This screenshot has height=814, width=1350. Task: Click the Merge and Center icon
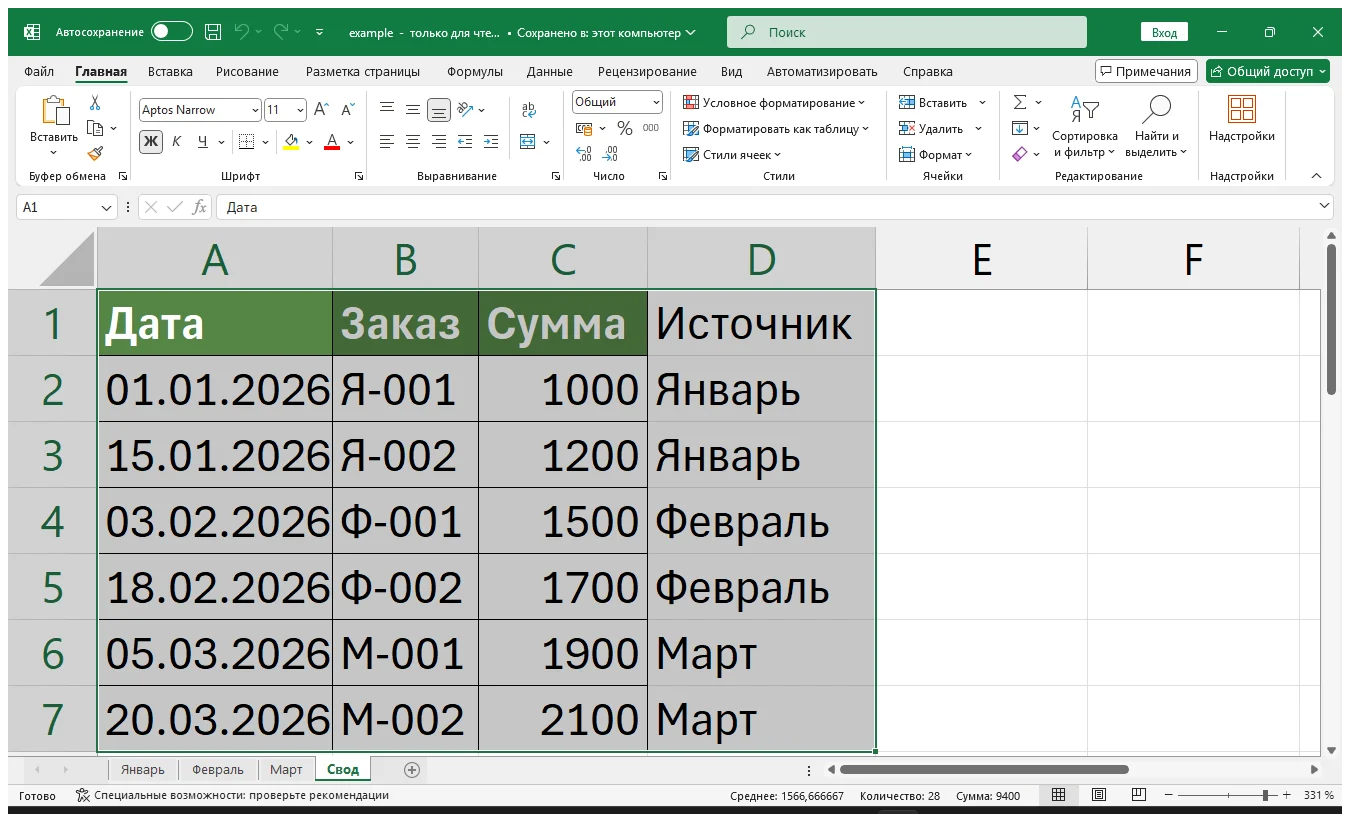pyautogui.click(x=529, y=142)
